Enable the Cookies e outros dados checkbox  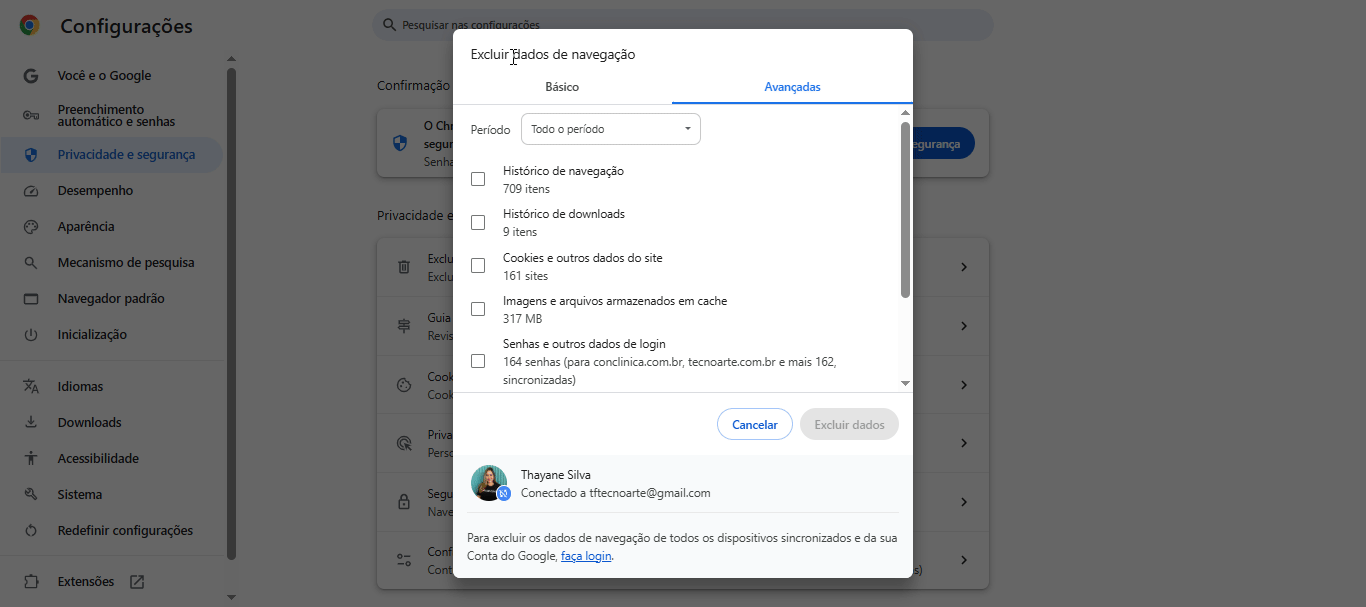(x=478, y=266)
